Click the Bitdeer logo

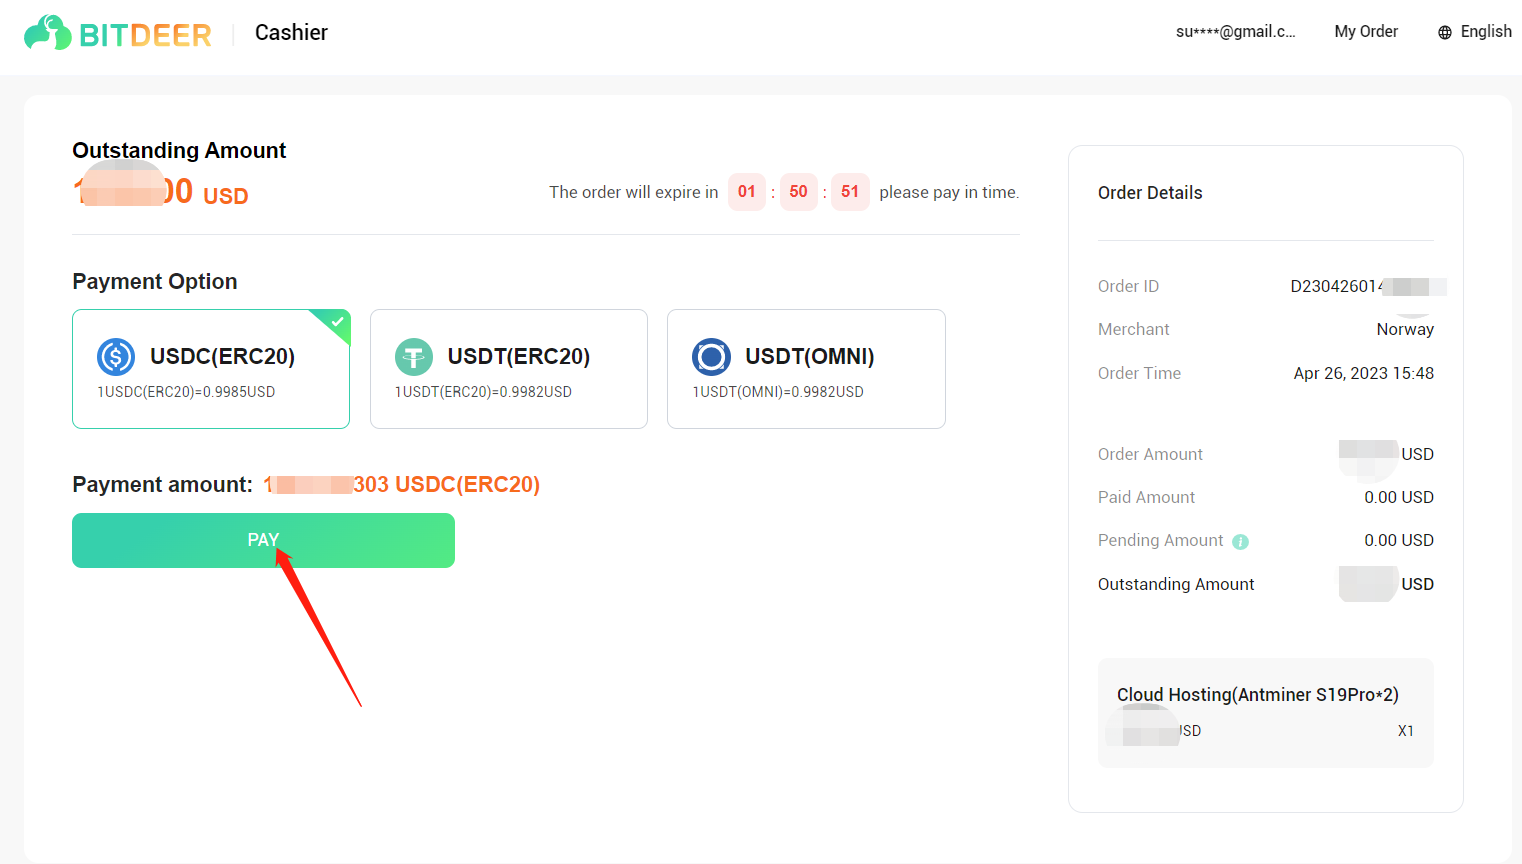(x=118, y=33)
